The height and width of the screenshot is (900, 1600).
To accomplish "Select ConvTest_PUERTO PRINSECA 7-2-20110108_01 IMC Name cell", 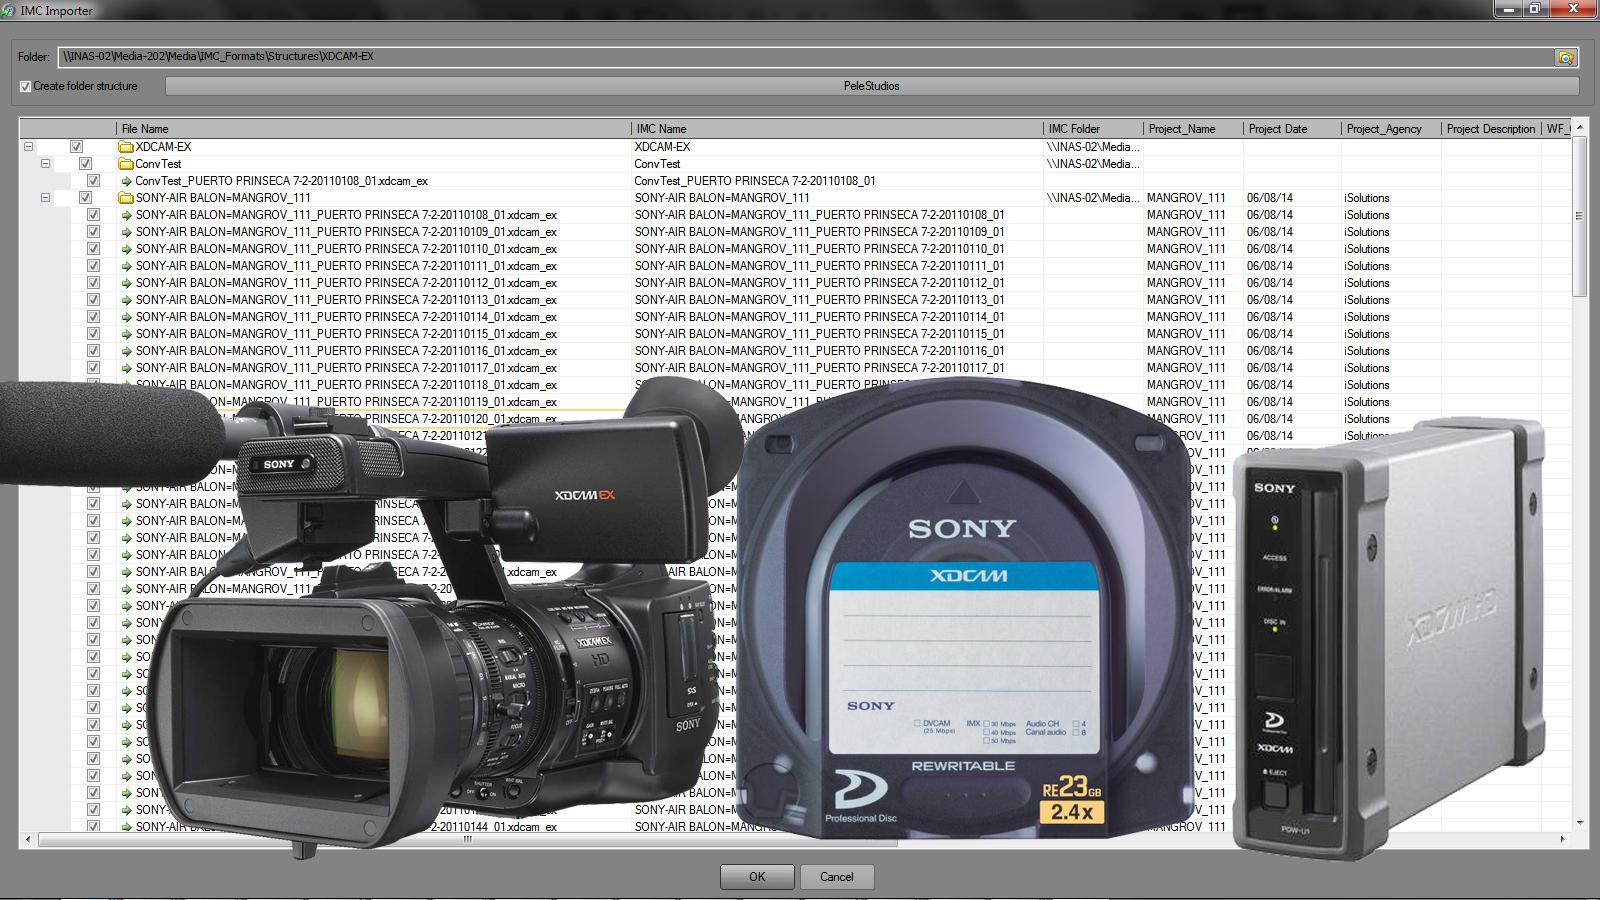I will [x=837, y=181].
